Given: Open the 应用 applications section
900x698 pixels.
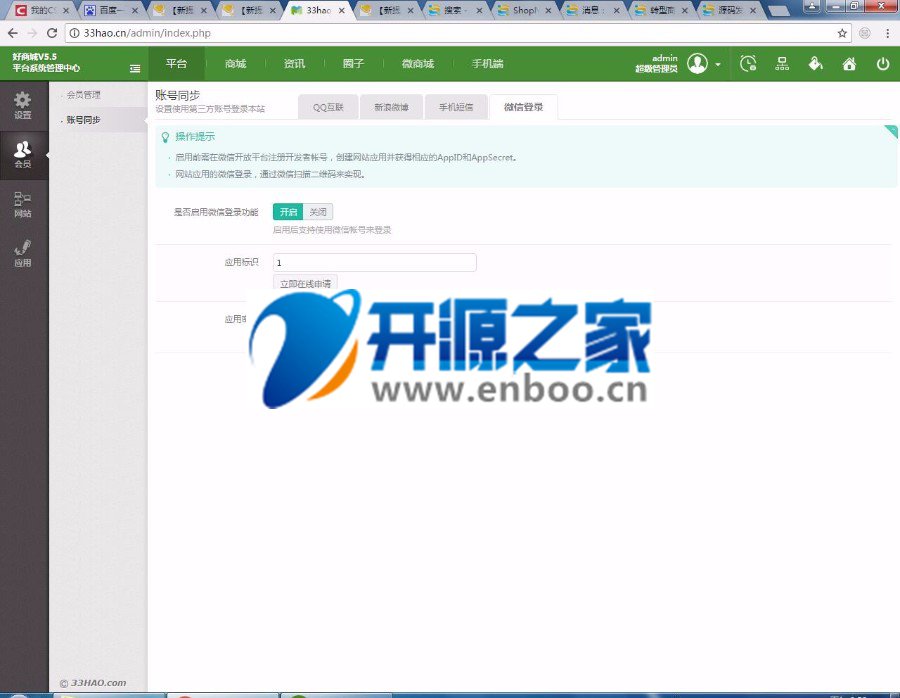Looking at the screenshot, I should pyautogui.click(x=23, y=254).
